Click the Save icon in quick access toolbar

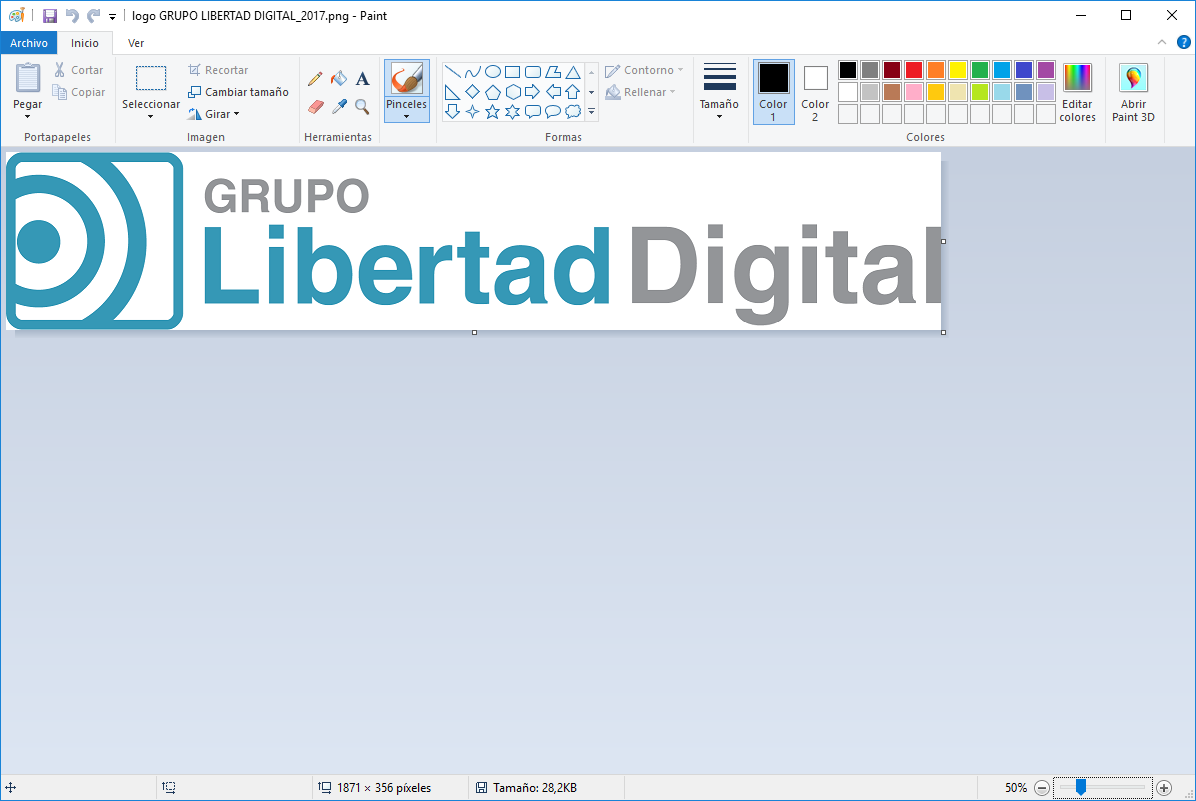(x=50, y=15)
